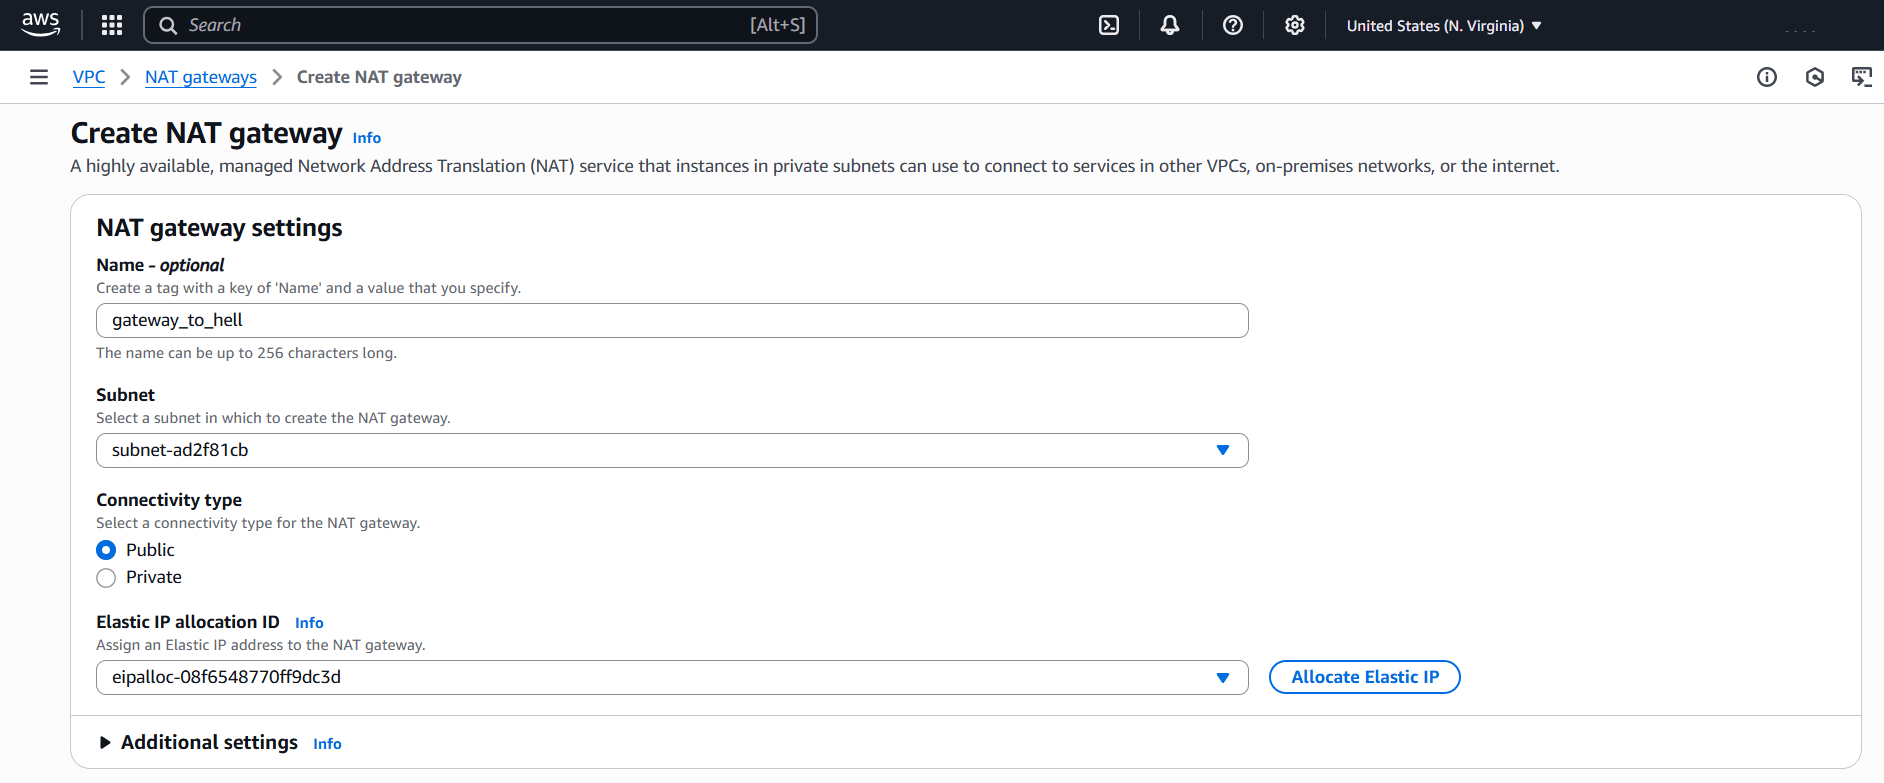
Task: Click the hexagon icon in breadcrumb bar
Action: click(x=1814, y=77)
